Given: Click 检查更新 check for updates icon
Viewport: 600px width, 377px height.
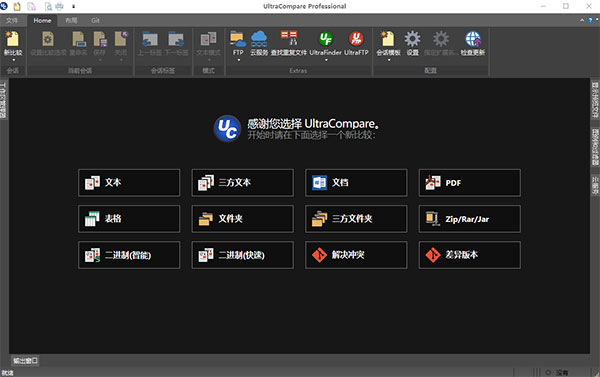Looking at the screenshot, I should (473, 39).
